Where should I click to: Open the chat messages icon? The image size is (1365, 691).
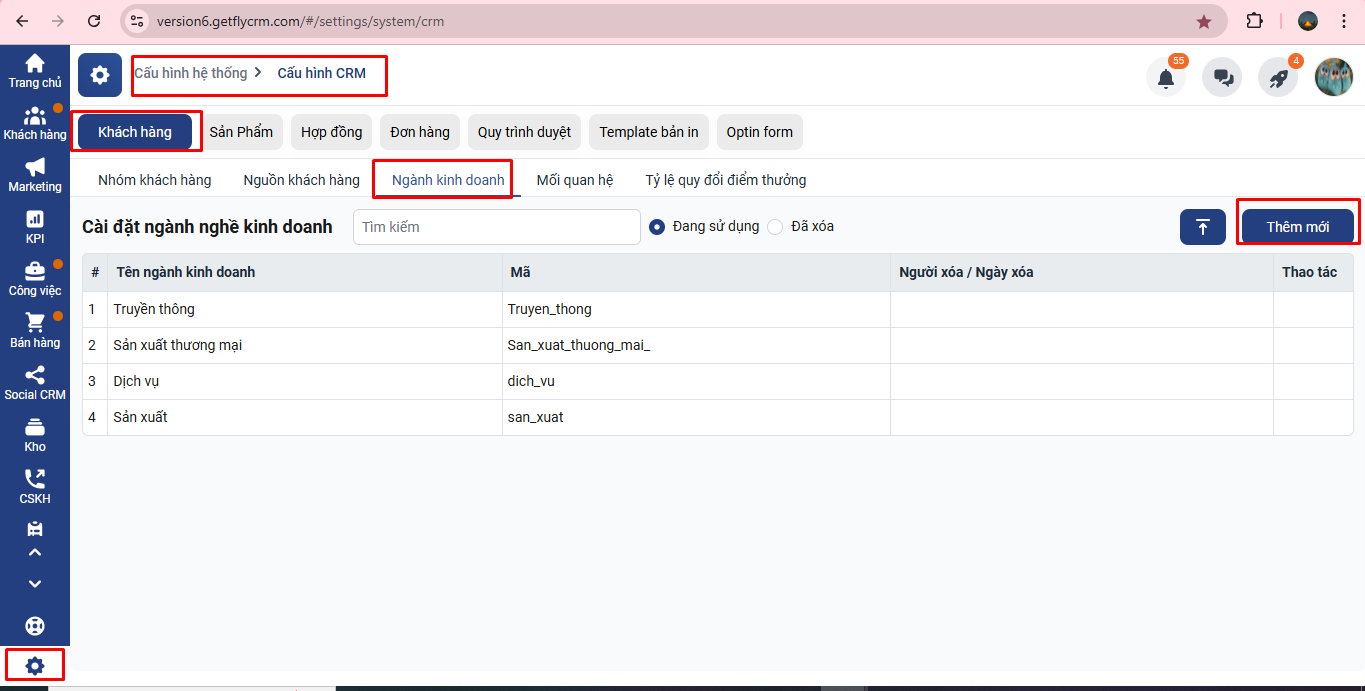[x=1221, y=78]
